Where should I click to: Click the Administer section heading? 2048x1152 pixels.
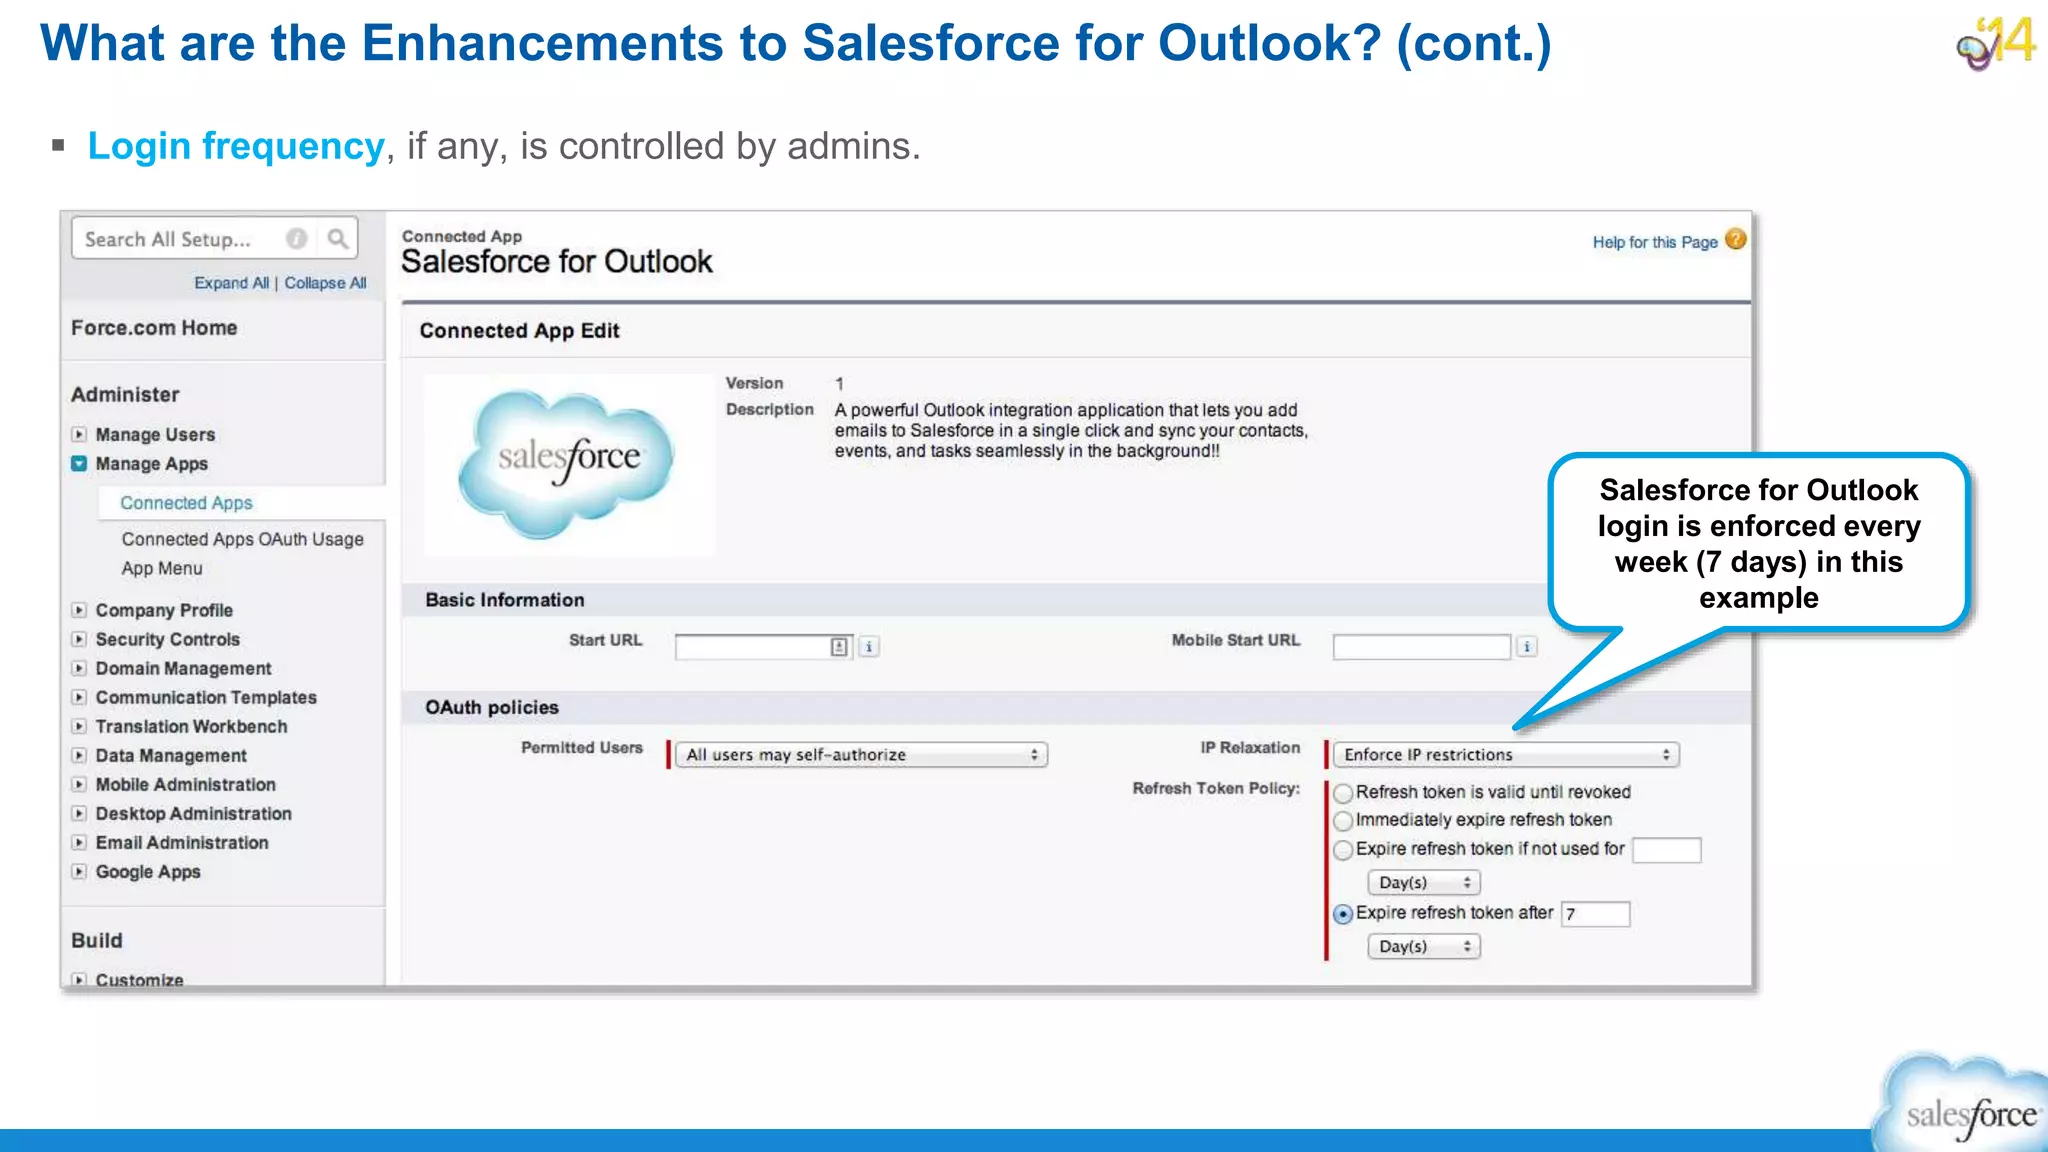point(125,394)
